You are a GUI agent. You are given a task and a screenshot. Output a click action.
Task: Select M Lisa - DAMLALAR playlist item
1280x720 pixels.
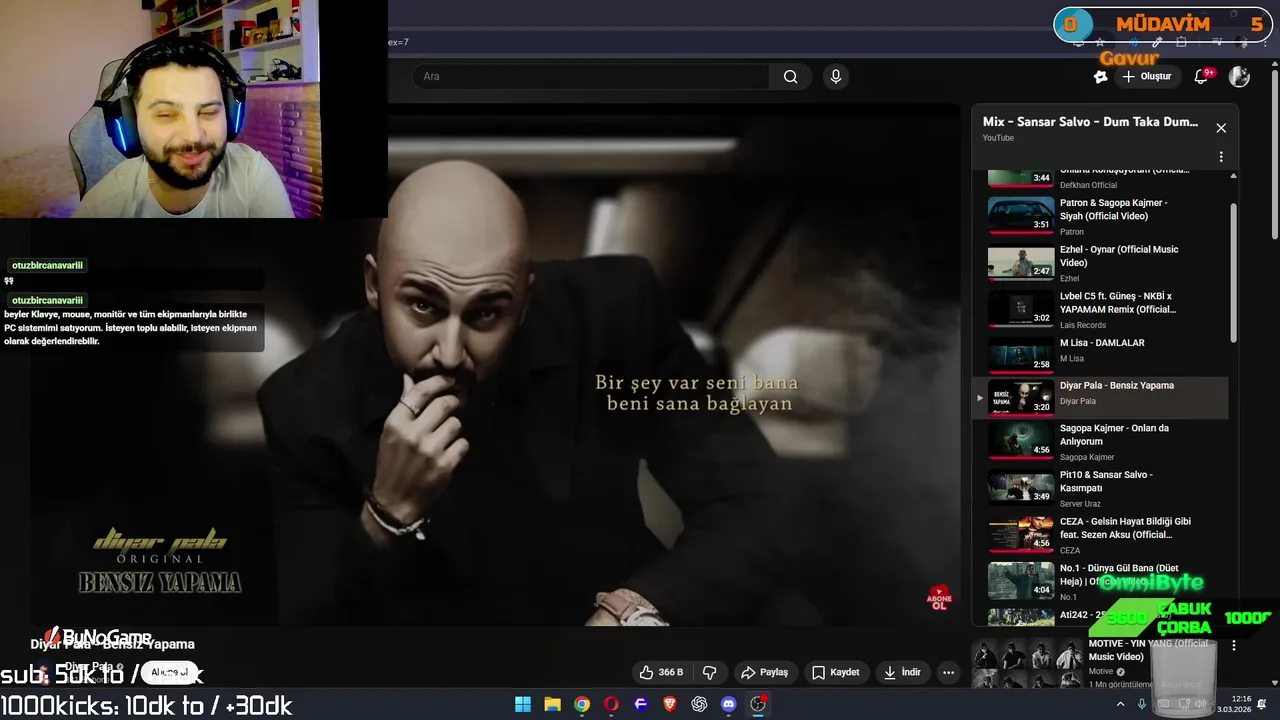point(1100,354)
